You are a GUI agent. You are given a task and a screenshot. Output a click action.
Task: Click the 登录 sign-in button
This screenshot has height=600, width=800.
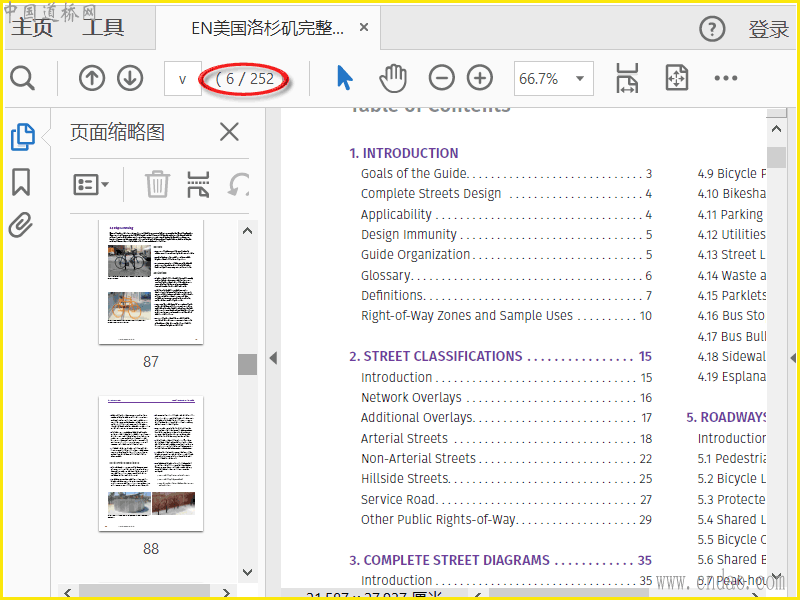click(768, 29)
